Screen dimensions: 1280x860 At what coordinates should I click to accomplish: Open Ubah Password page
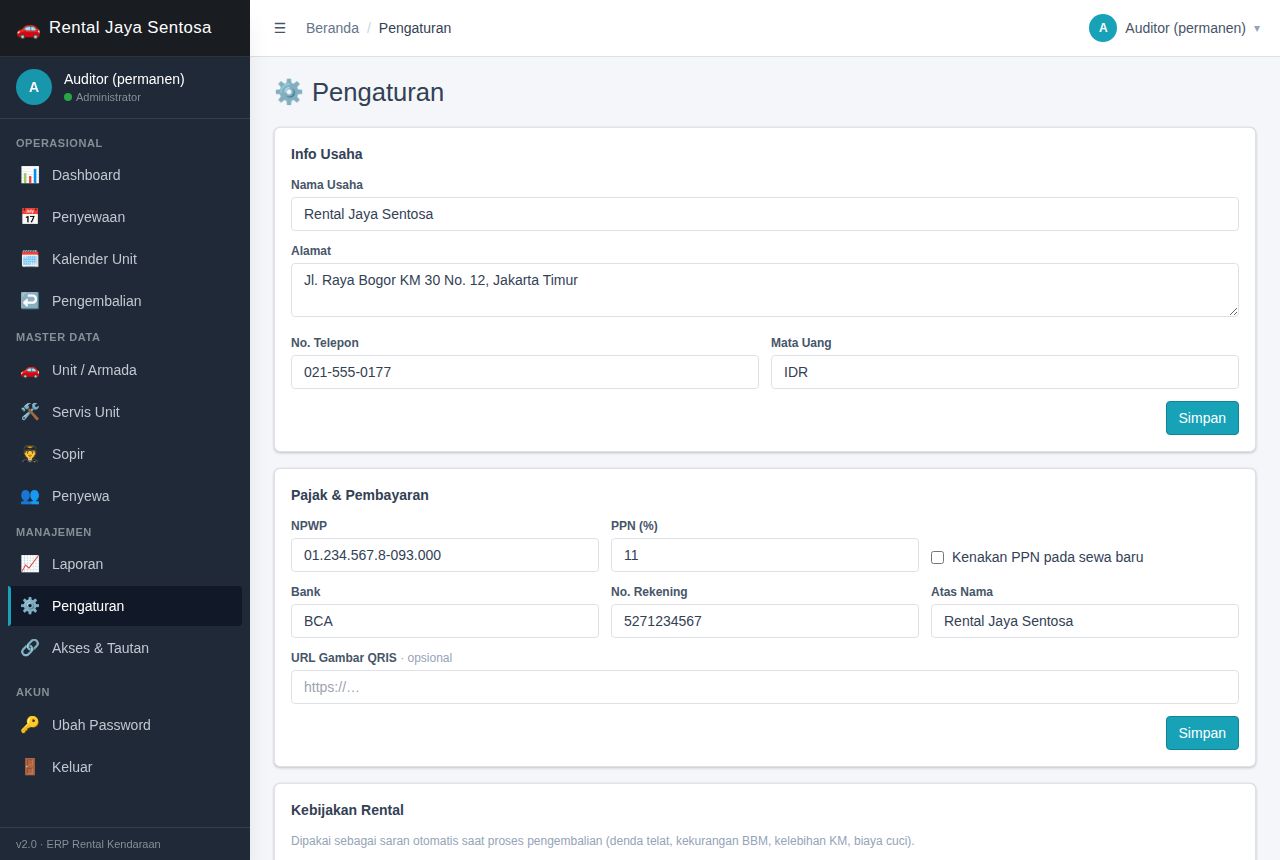(125, 725)
